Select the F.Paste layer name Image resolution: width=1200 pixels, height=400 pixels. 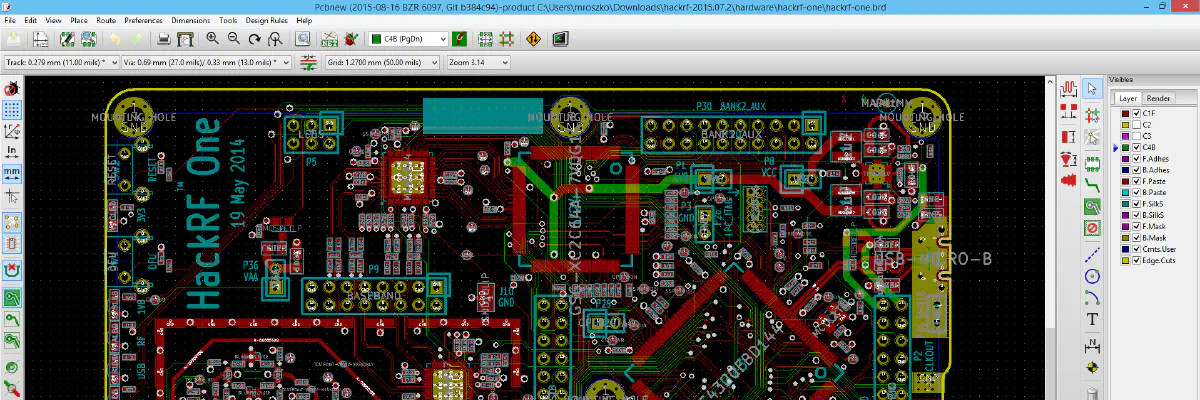point(1155,181)
